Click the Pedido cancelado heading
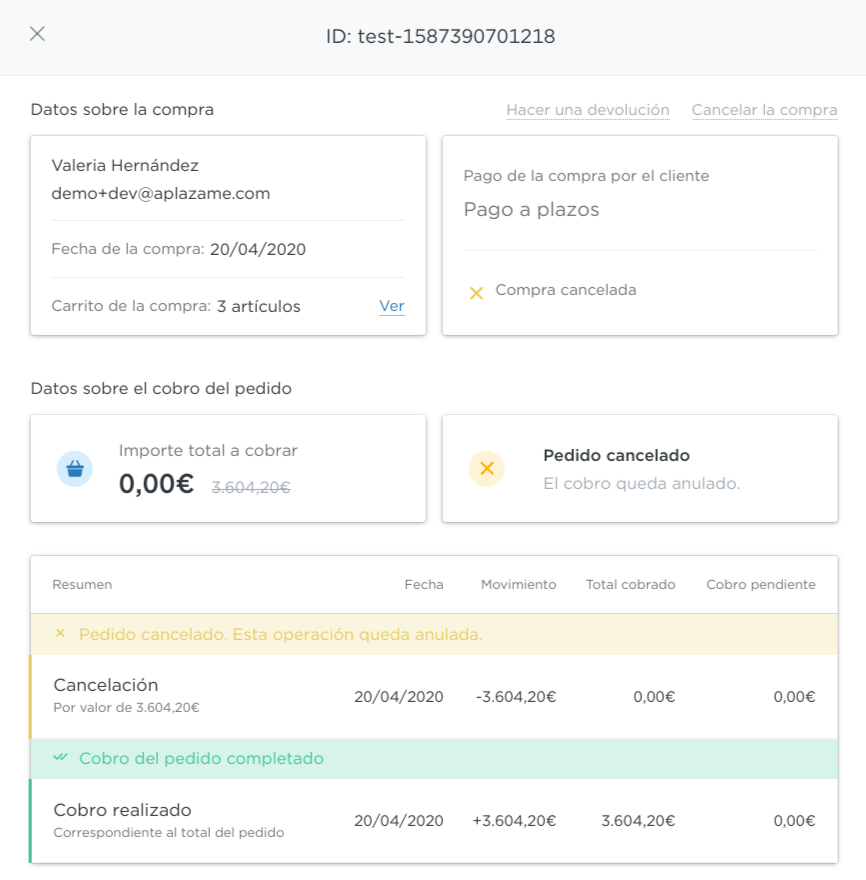The height and width of the screenshot is (880, 866). (x=616, y=455)
